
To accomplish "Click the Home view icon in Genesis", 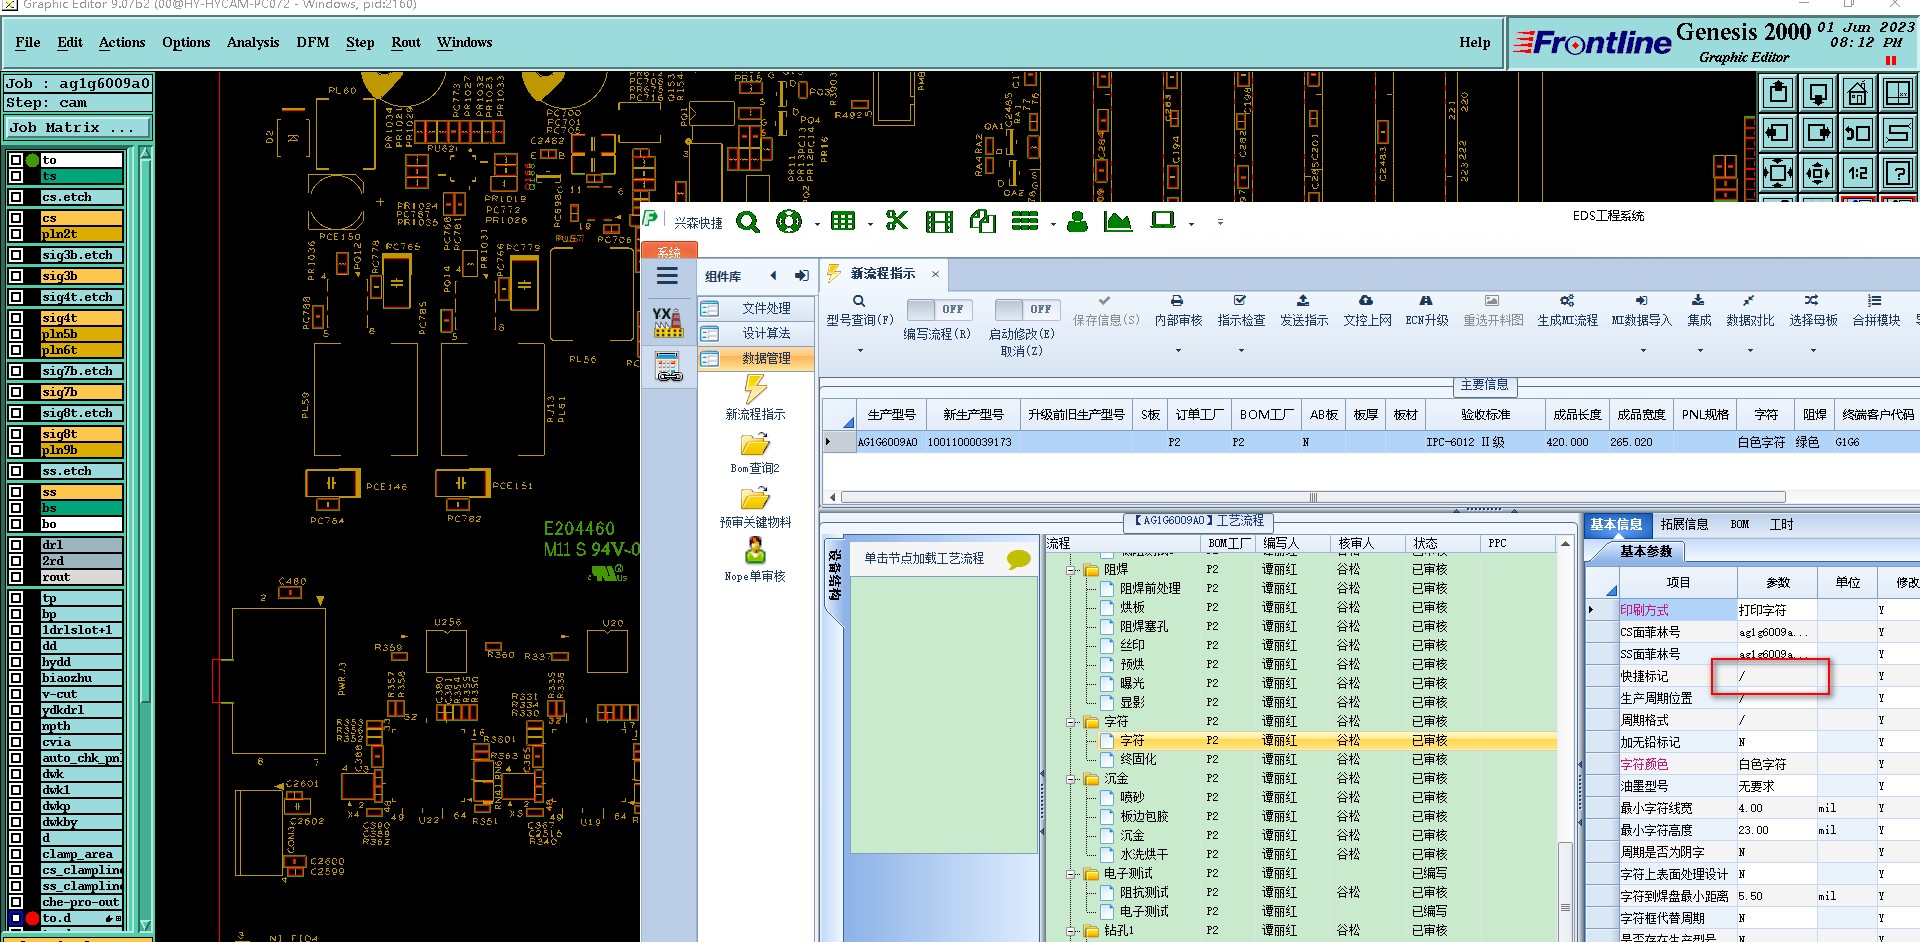I will [x=1857, y=93].
